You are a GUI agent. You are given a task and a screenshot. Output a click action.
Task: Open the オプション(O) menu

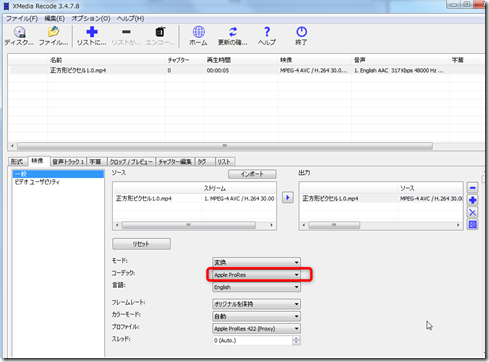91,18
